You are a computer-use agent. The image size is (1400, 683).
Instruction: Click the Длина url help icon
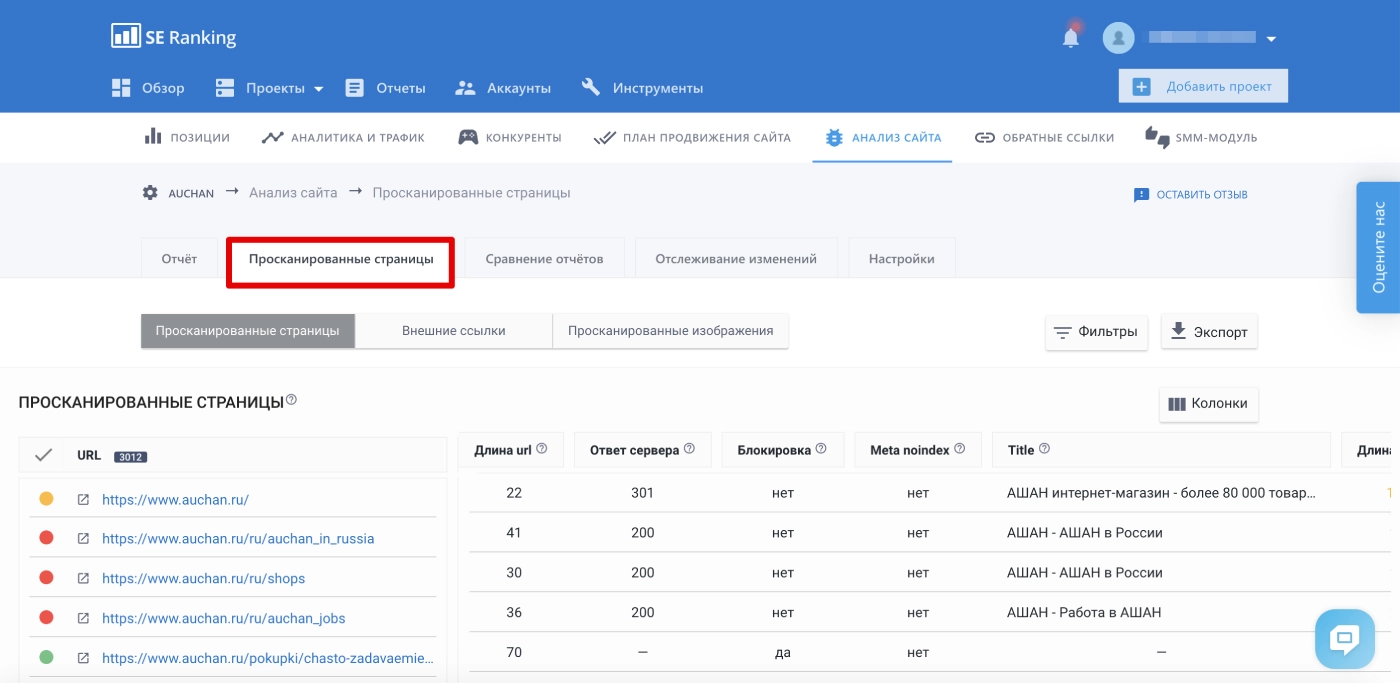pyautogui.click(x=542, y=449)
